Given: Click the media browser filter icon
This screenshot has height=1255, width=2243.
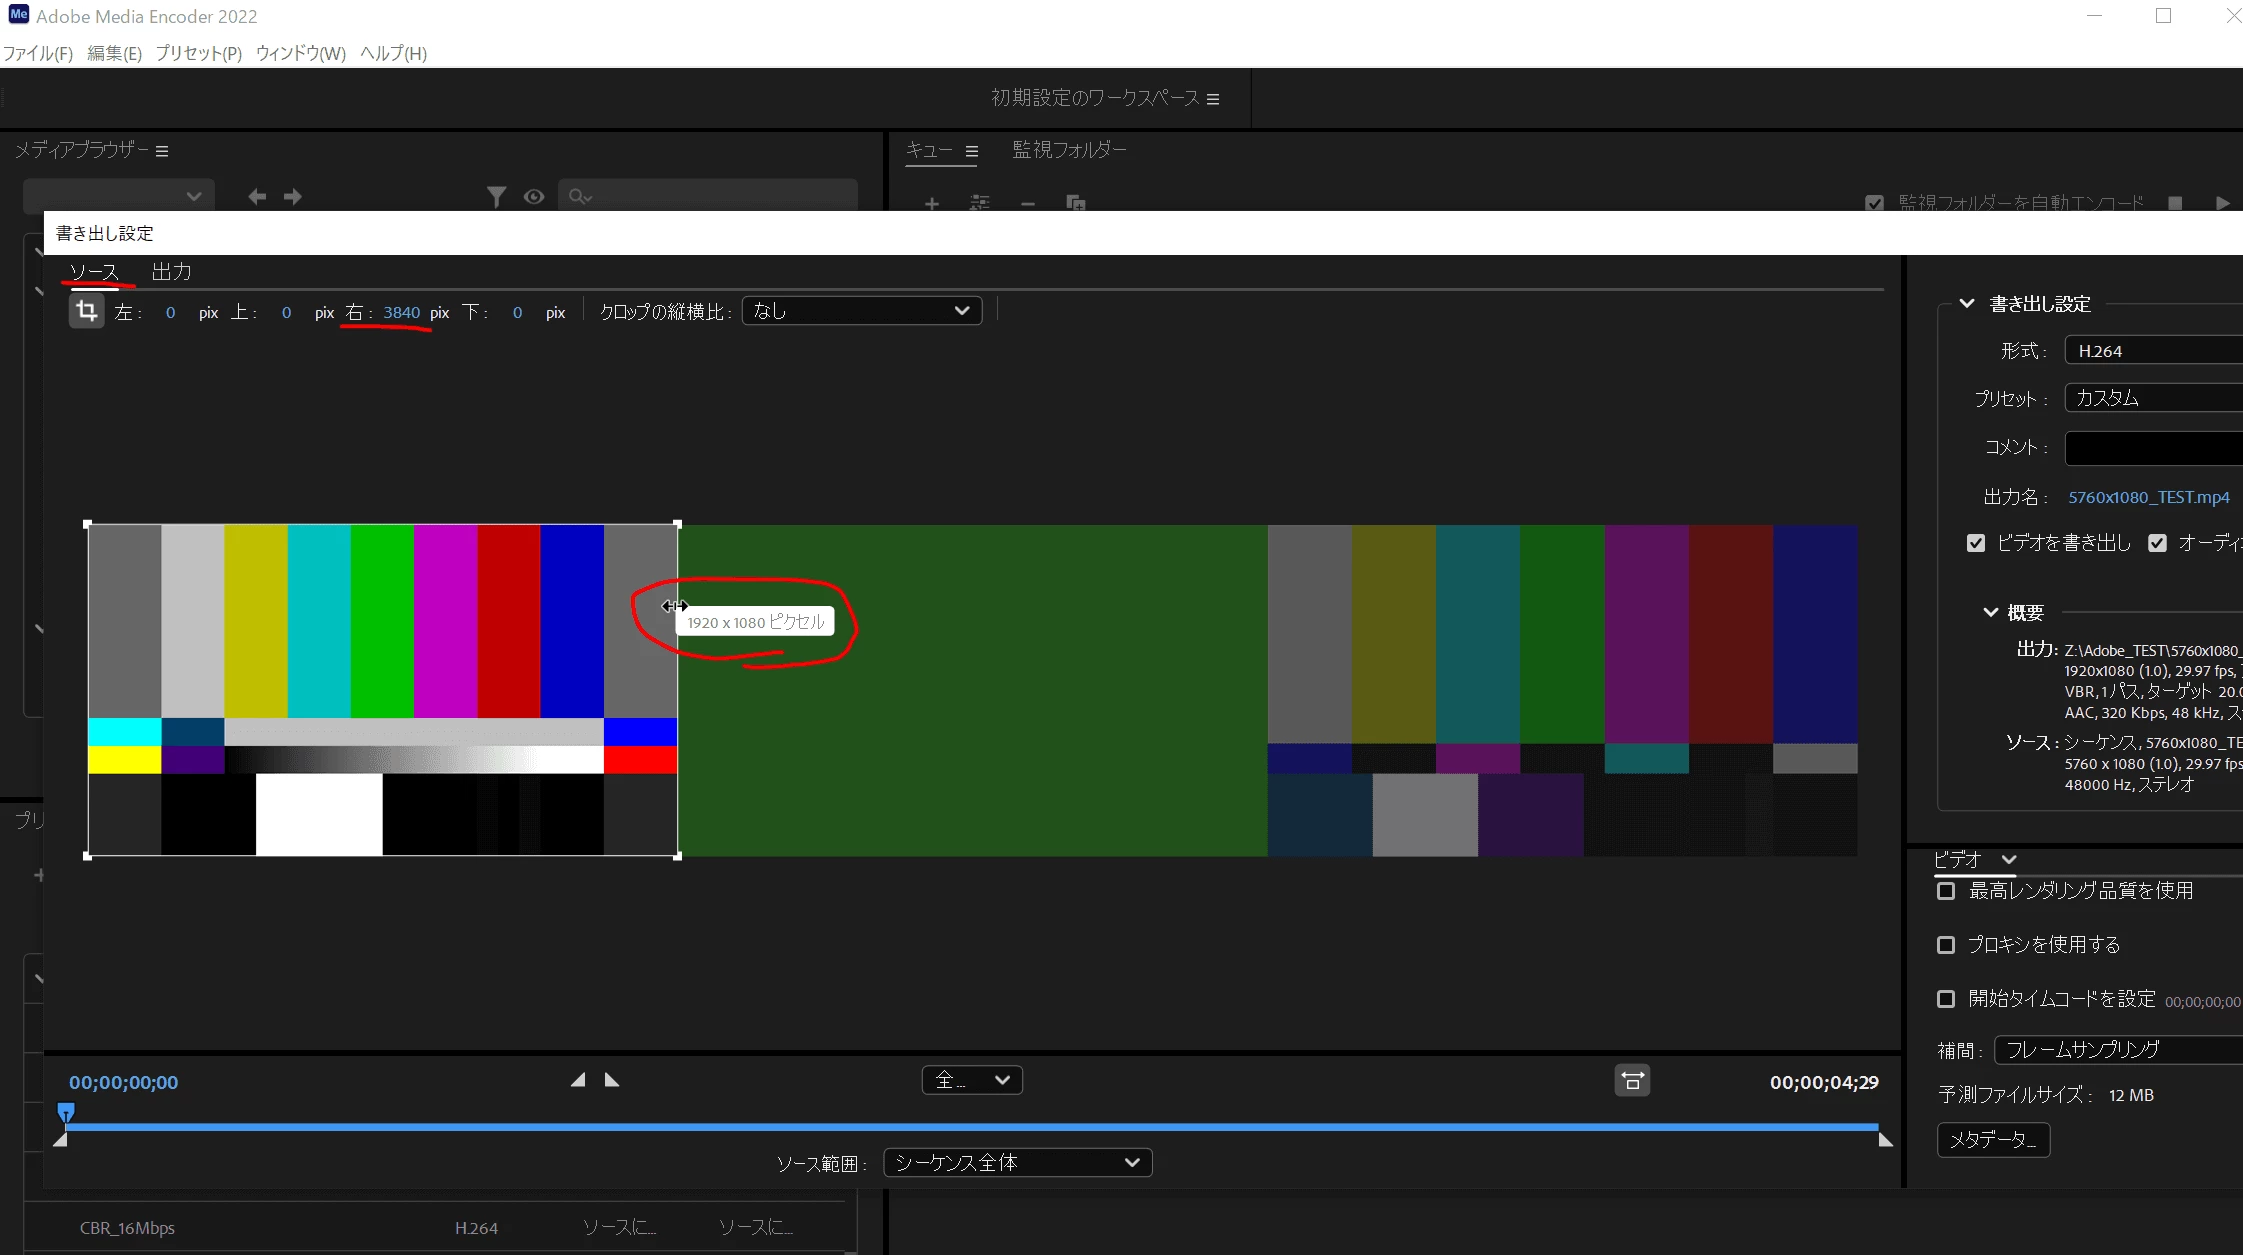Looking at the screenshot, I should pos(496,197).
